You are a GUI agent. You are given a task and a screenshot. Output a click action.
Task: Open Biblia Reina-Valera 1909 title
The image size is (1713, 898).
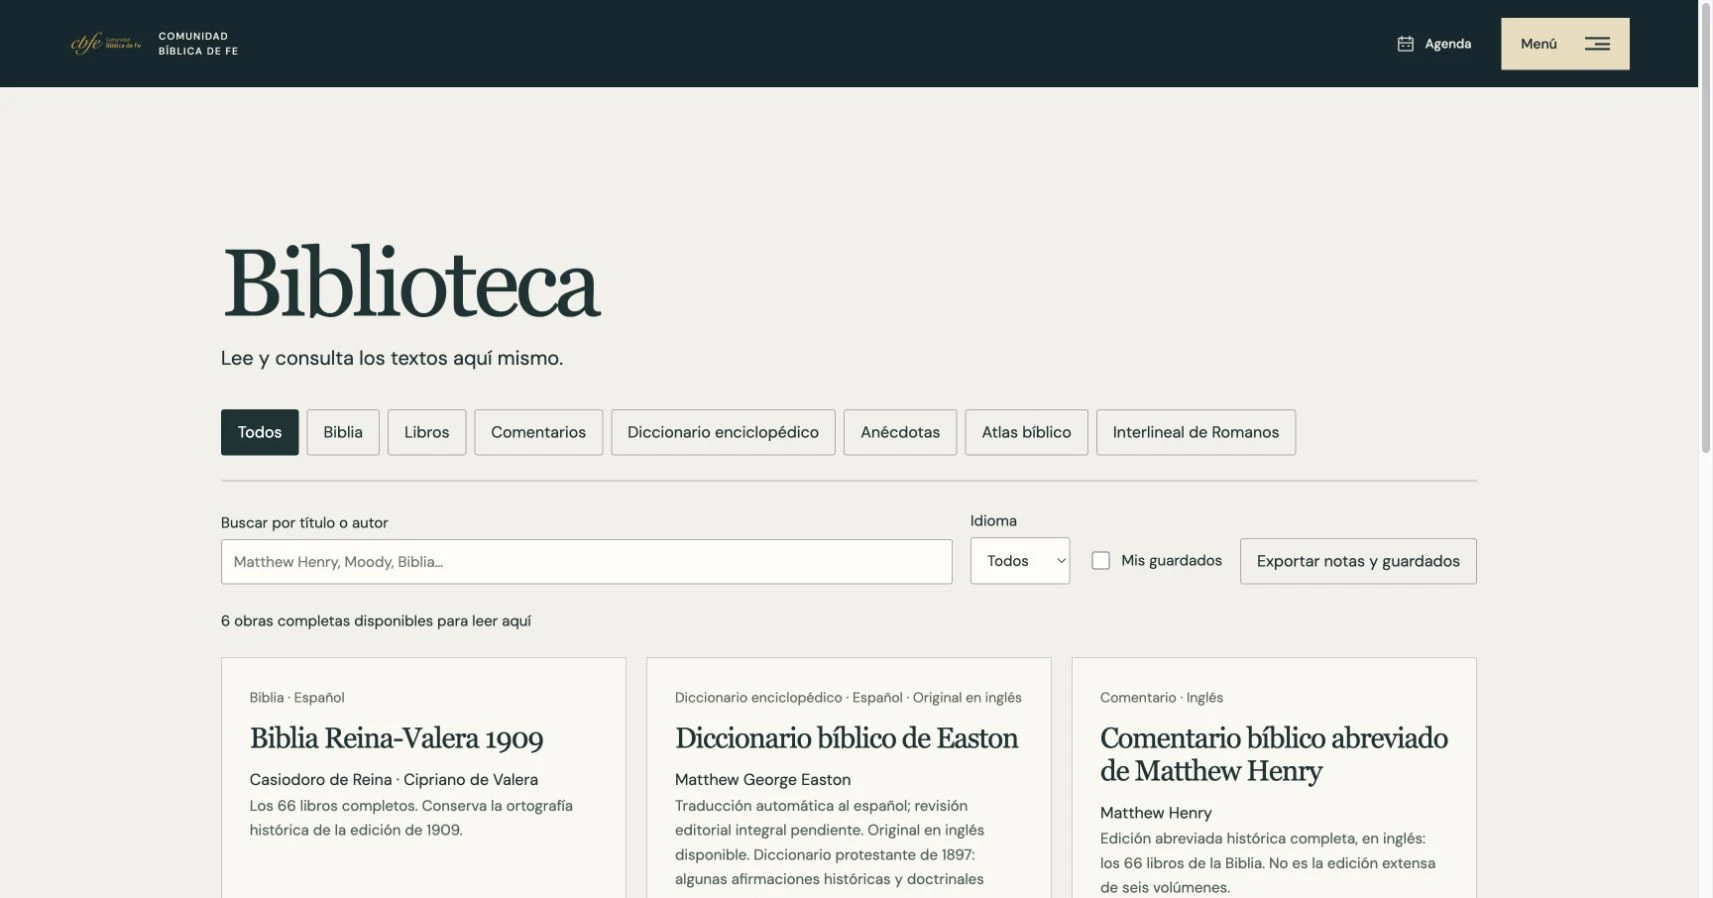(x=396, y=739)
